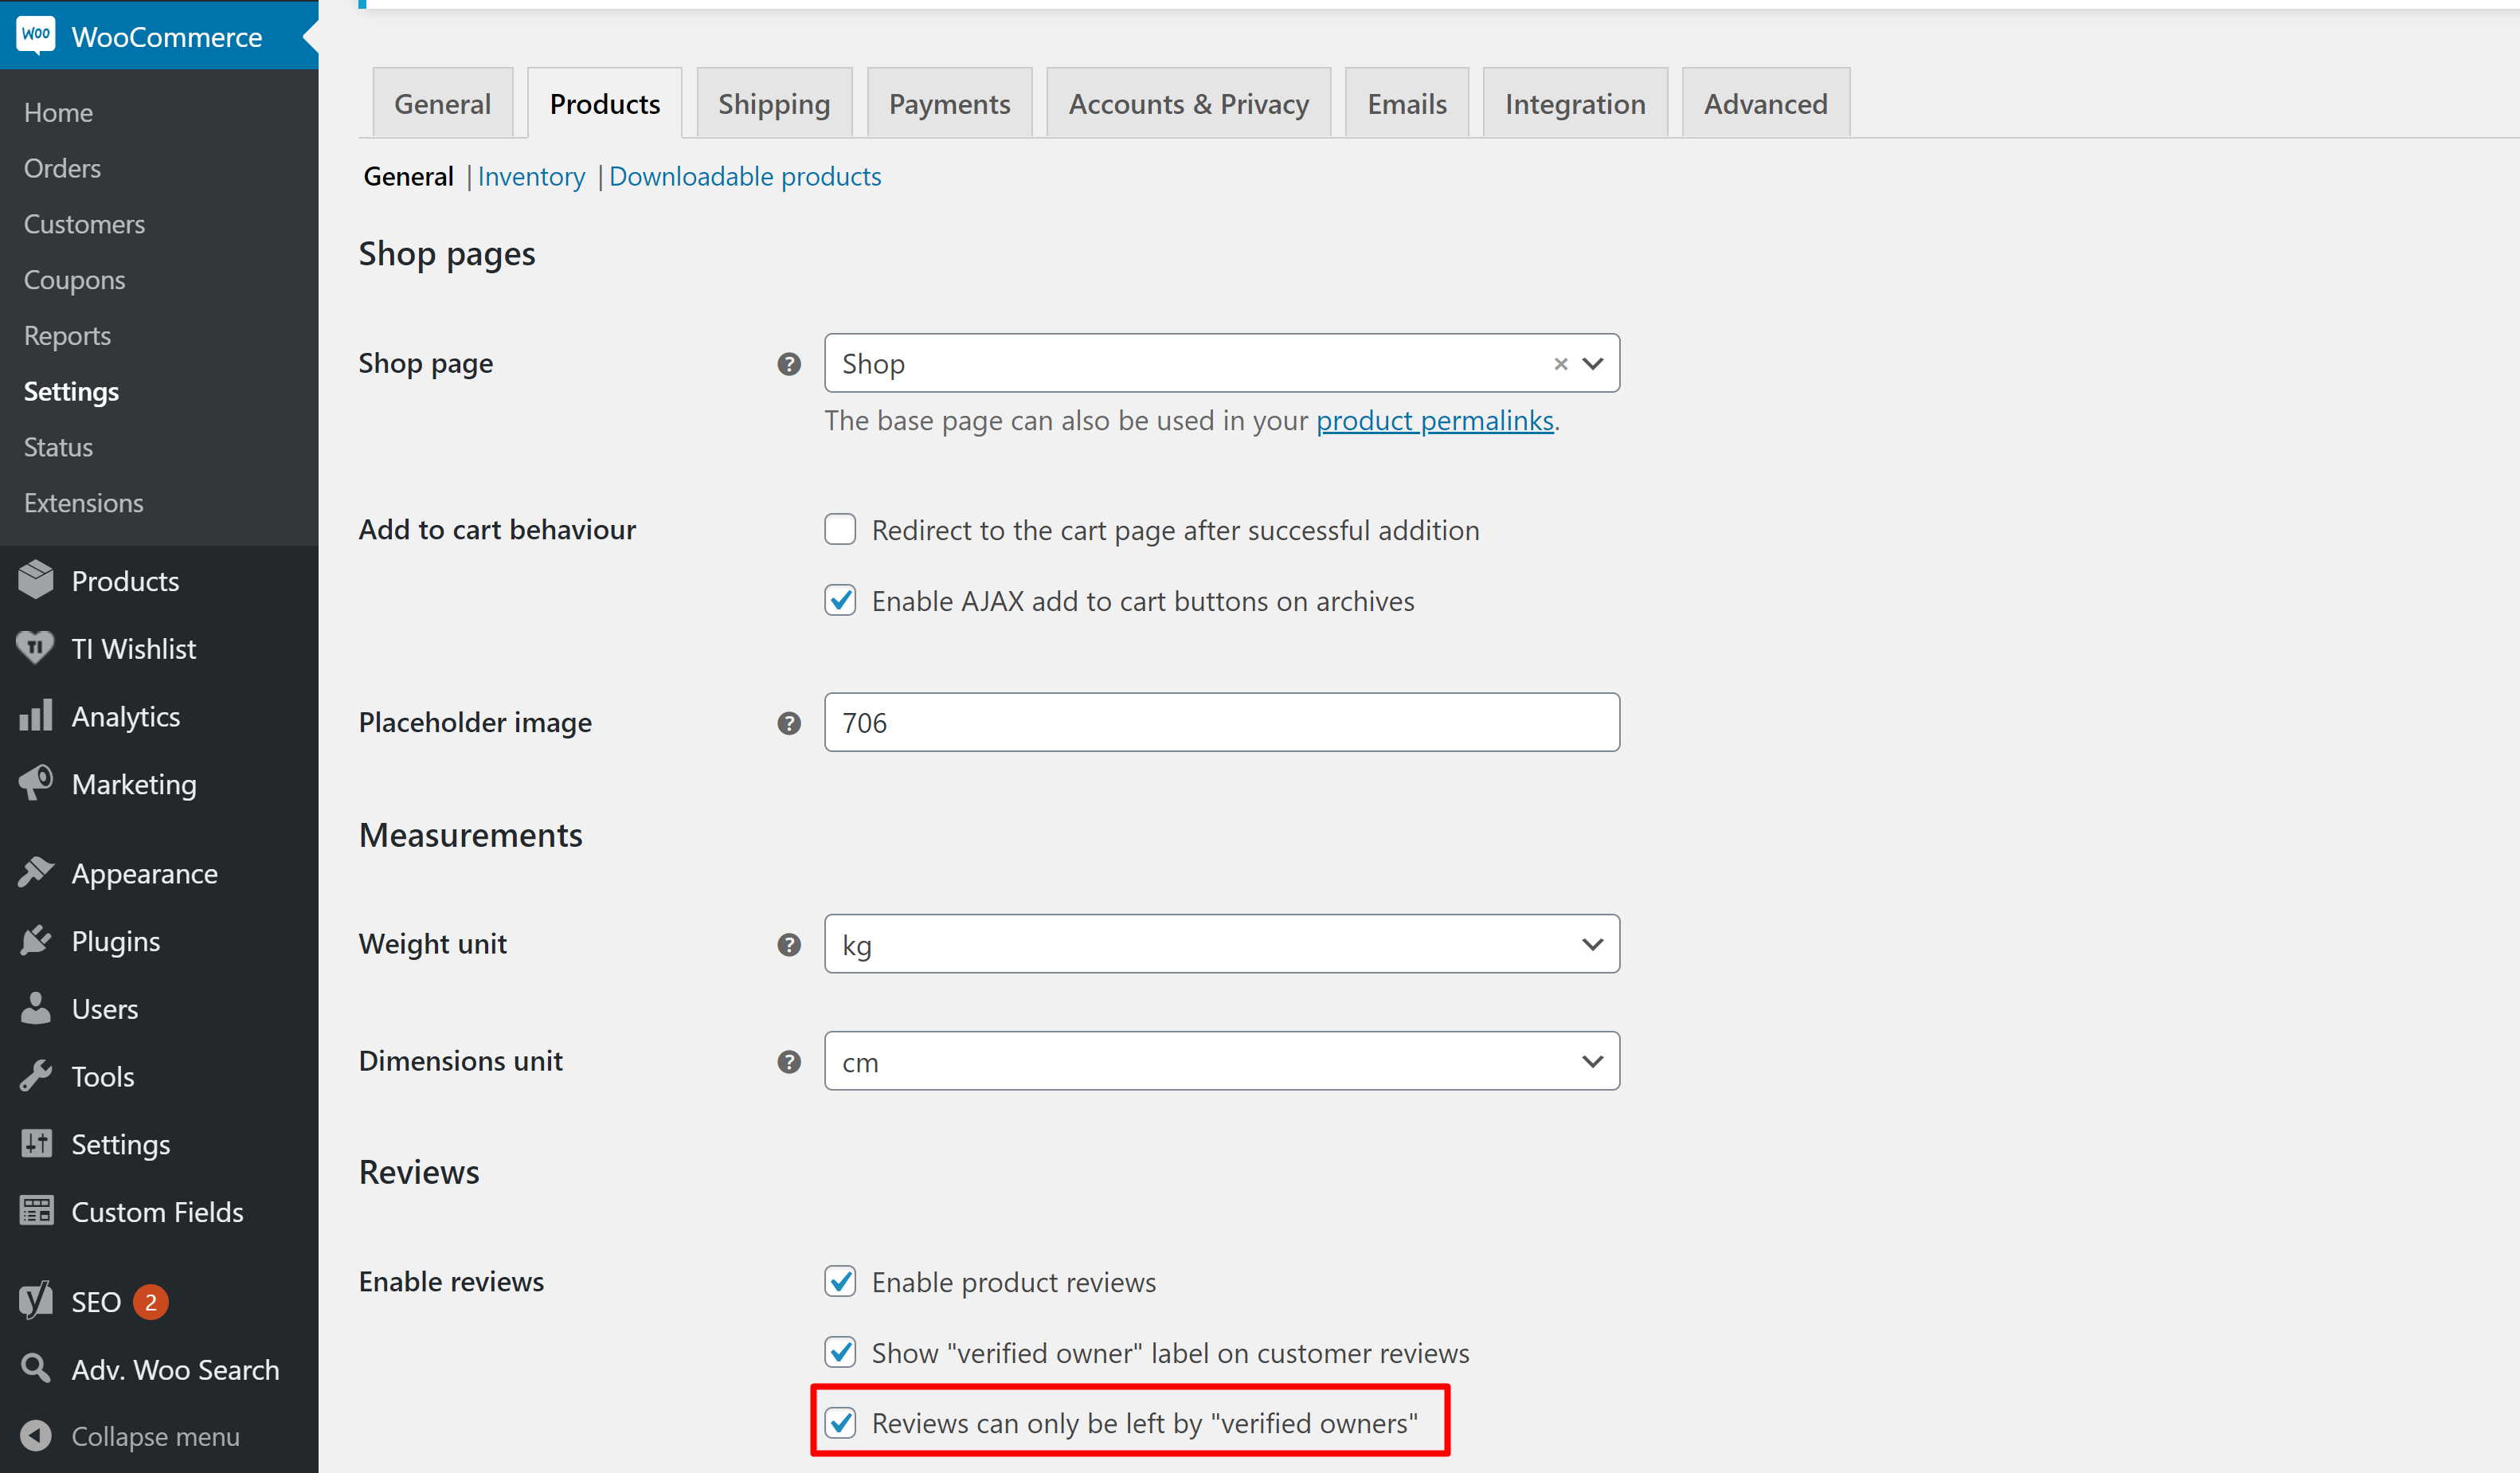Image resolution: width=2520 pixels, height=1473 pixels.
Task: Click the Custom Fields sidebar icon
Action: click(35, 1211)
